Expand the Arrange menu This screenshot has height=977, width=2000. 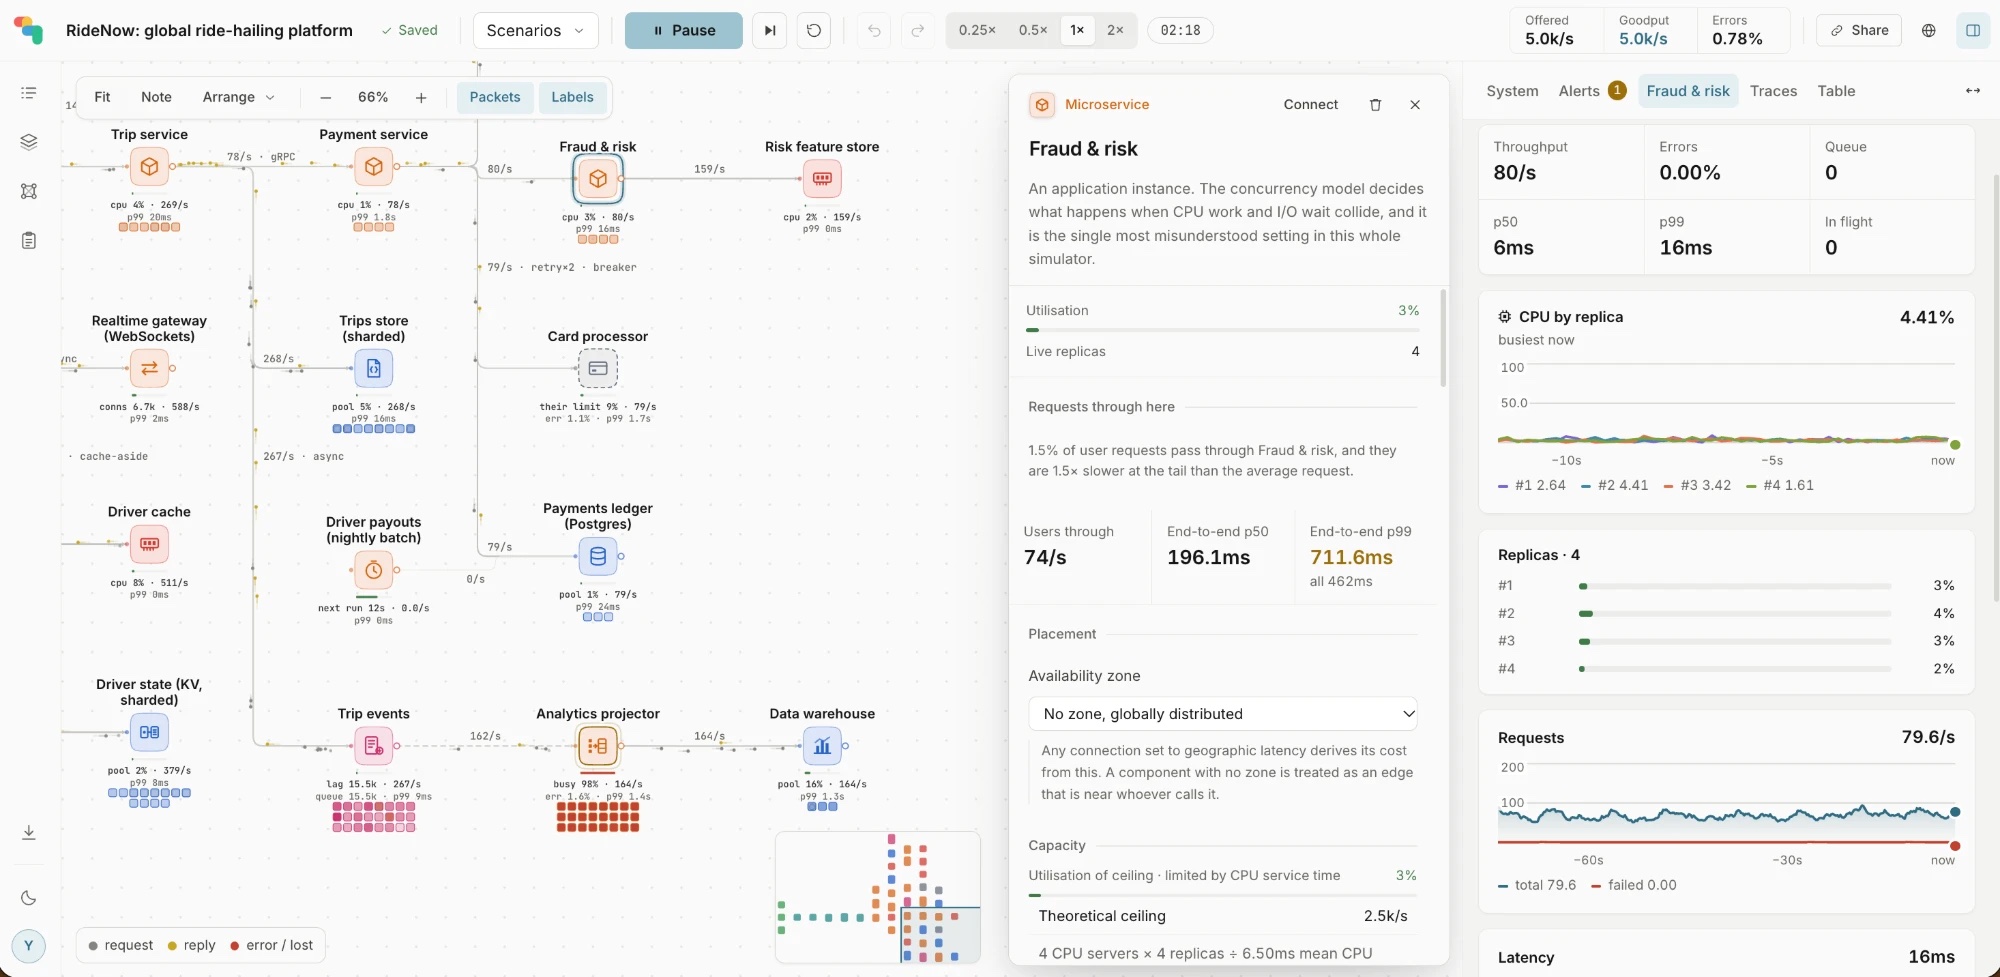238,97
